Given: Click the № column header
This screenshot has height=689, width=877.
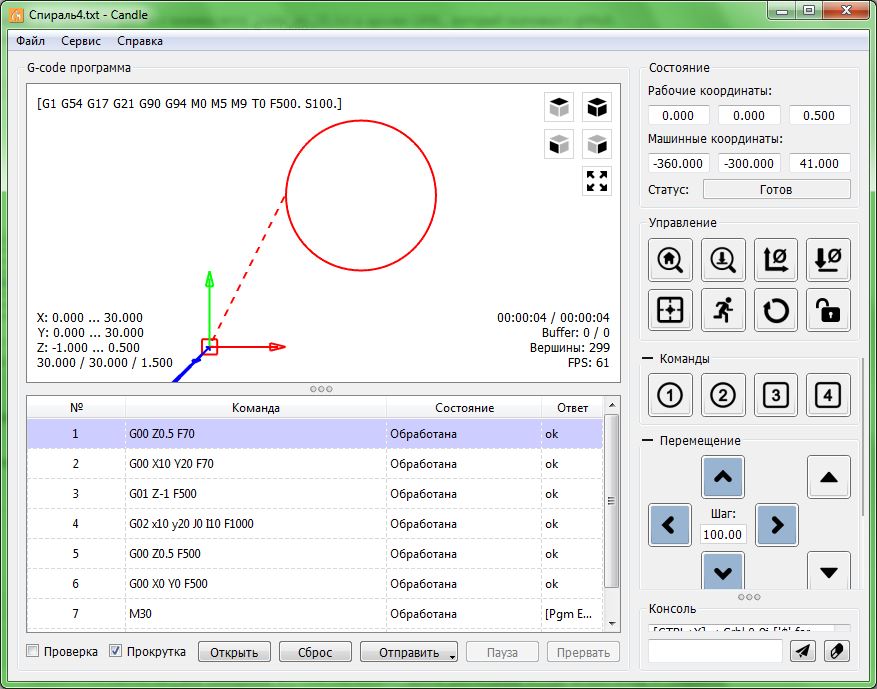Looking at the screenshot, I should 77,408.
